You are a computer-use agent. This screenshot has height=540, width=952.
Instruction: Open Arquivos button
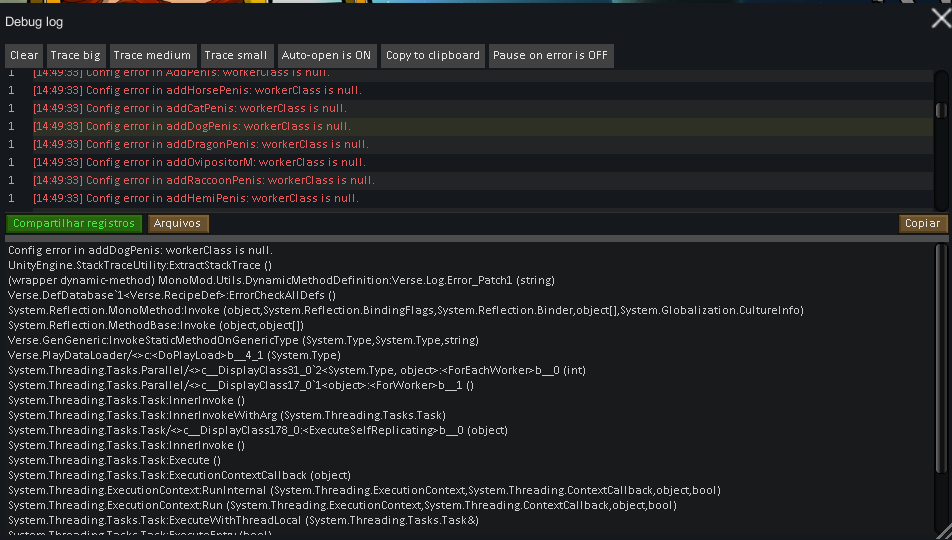(178, 224)
